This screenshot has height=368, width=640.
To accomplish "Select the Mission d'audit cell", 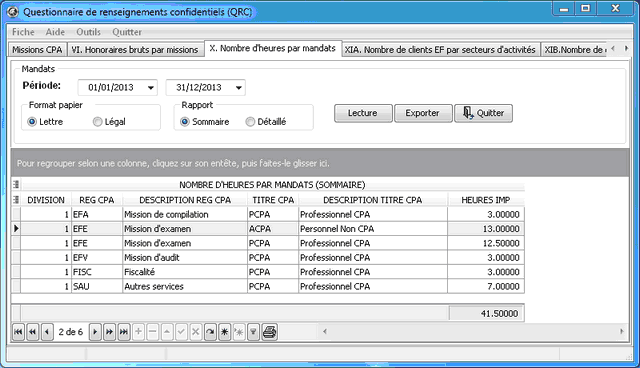I will (x=185, y=257).
